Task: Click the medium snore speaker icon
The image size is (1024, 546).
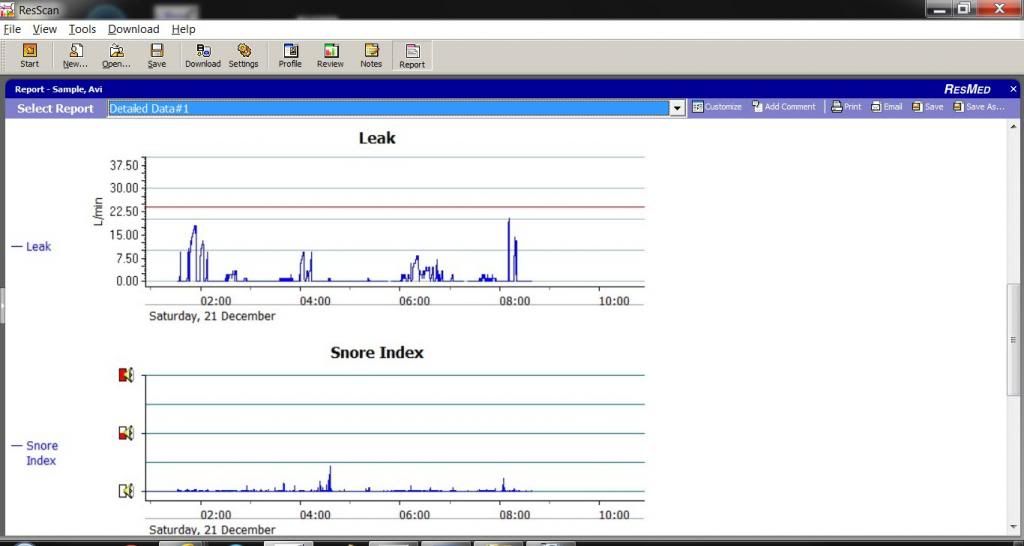Action: (x=126, y=432)
